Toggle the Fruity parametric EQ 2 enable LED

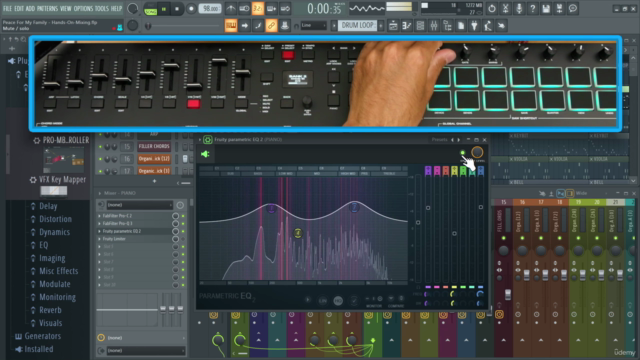183,231
